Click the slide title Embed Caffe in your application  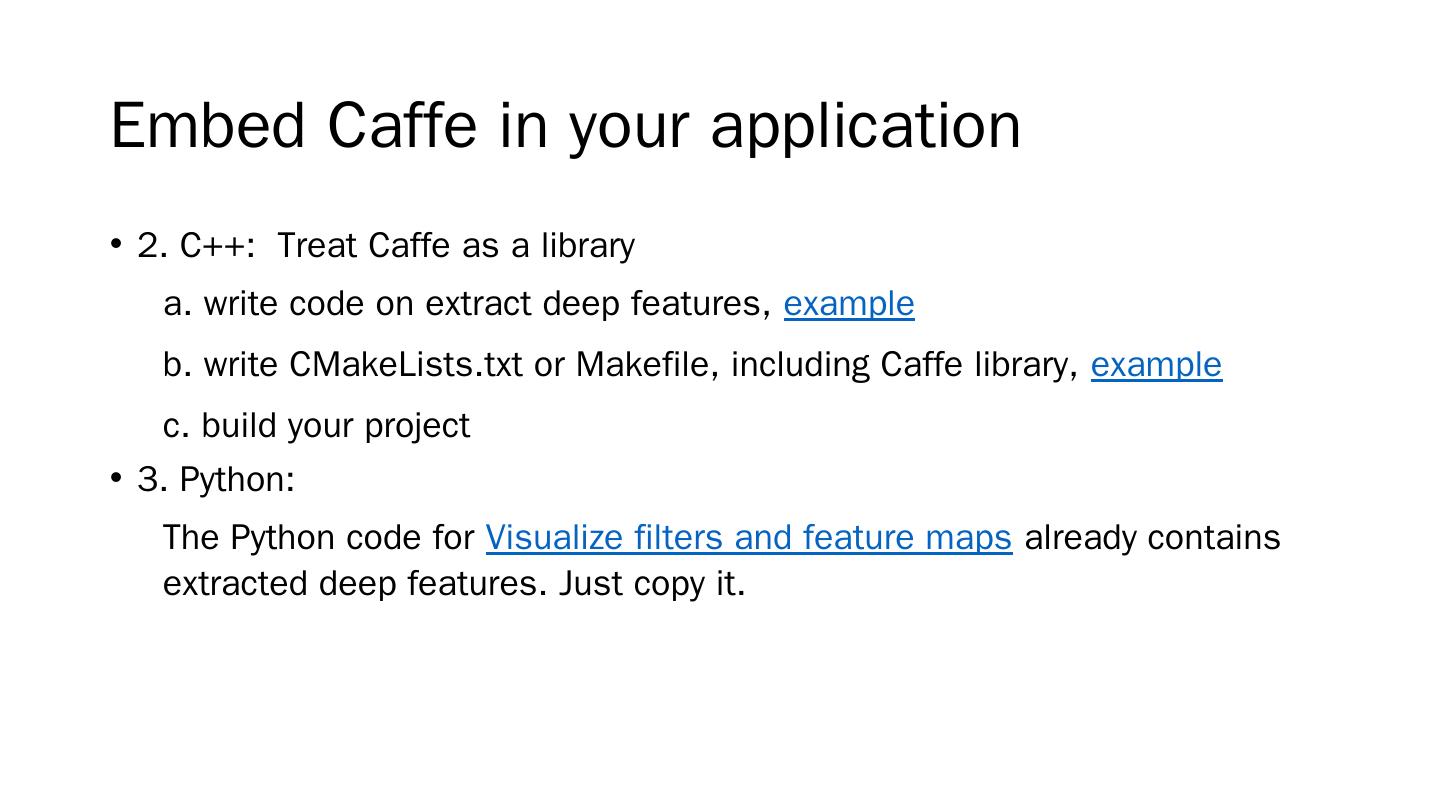click(x=565, y=126)
